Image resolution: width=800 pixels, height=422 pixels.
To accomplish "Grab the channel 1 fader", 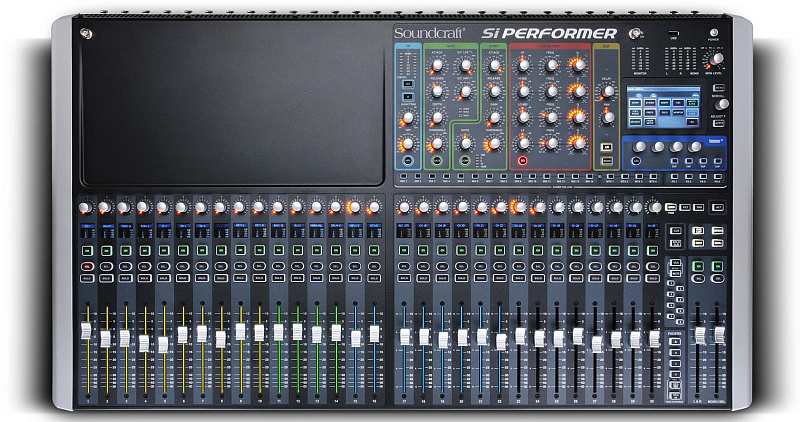I will [x=86, y=331].
